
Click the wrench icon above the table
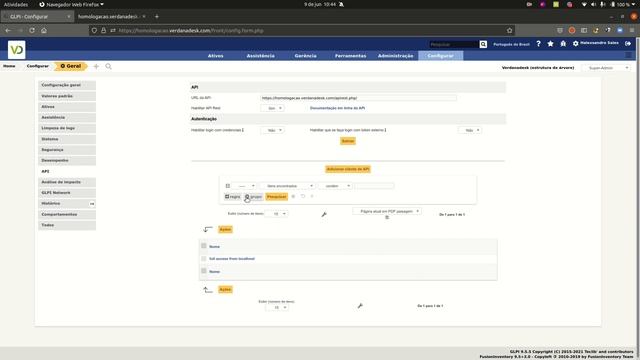tap(324, 214)
